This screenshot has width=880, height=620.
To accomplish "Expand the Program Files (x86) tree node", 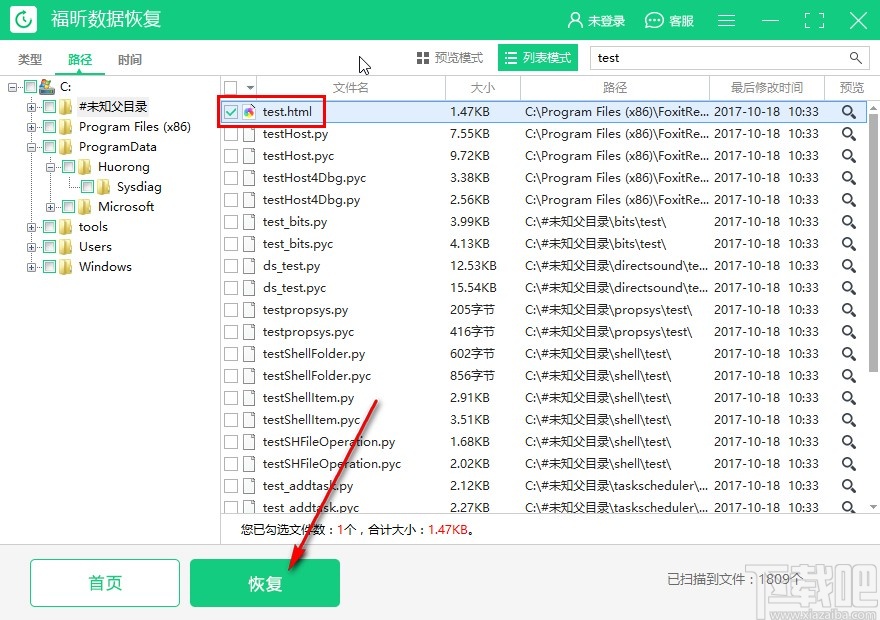I will (x=31, y=127).
